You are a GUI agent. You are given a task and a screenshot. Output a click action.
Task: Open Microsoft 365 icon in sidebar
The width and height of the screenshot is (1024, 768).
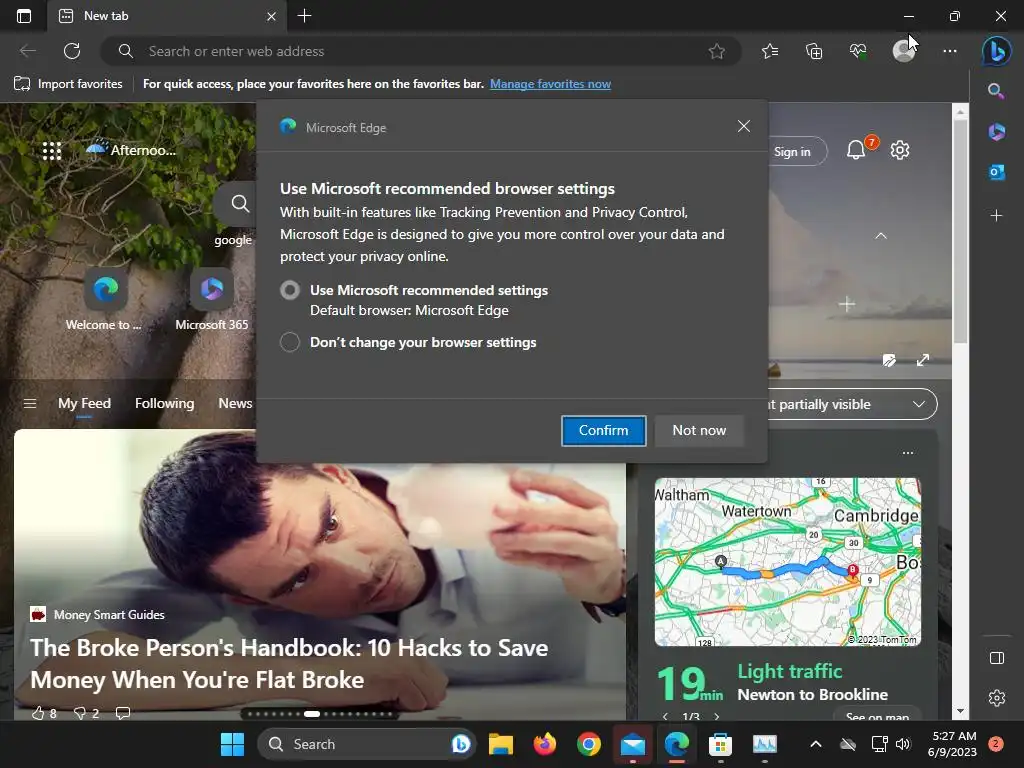point(996,131)
